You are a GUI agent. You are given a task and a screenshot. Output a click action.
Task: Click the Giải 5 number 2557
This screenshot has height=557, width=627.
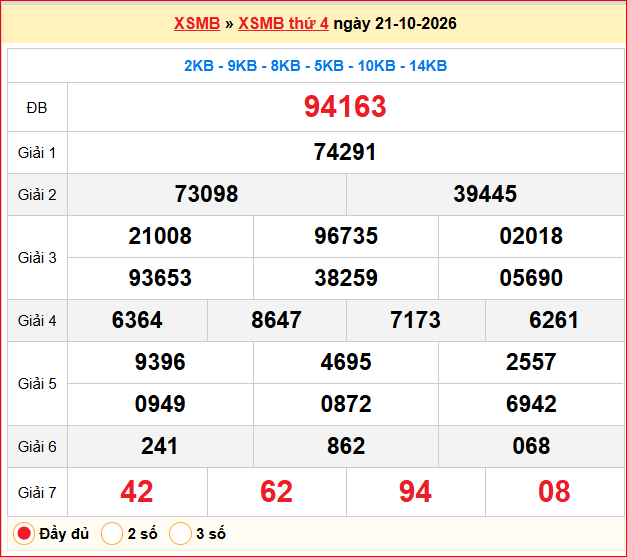531,362
